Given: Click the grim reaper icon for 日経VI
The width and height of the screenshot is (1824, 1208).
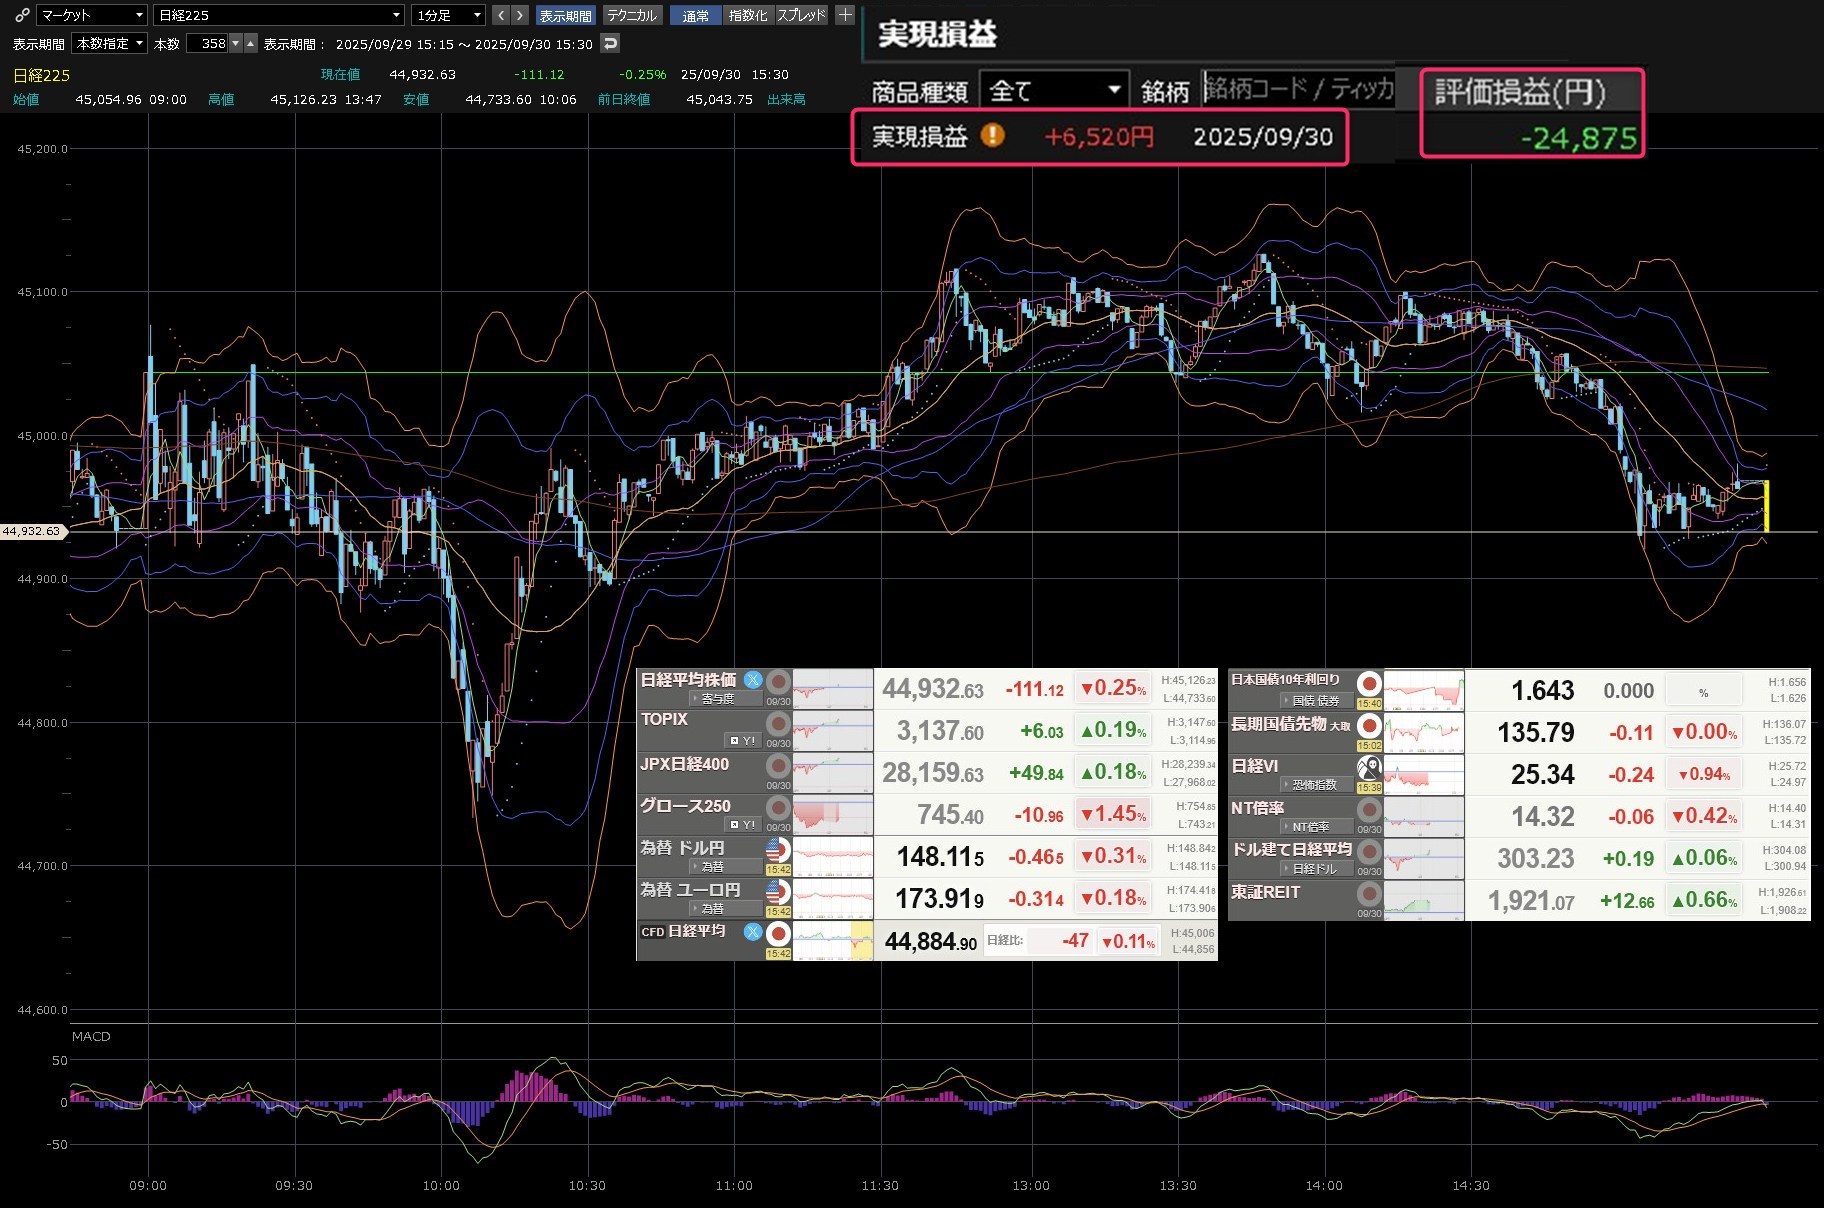Looking at the screenshot, I should pyautogui.click(x=1369, y=768).
